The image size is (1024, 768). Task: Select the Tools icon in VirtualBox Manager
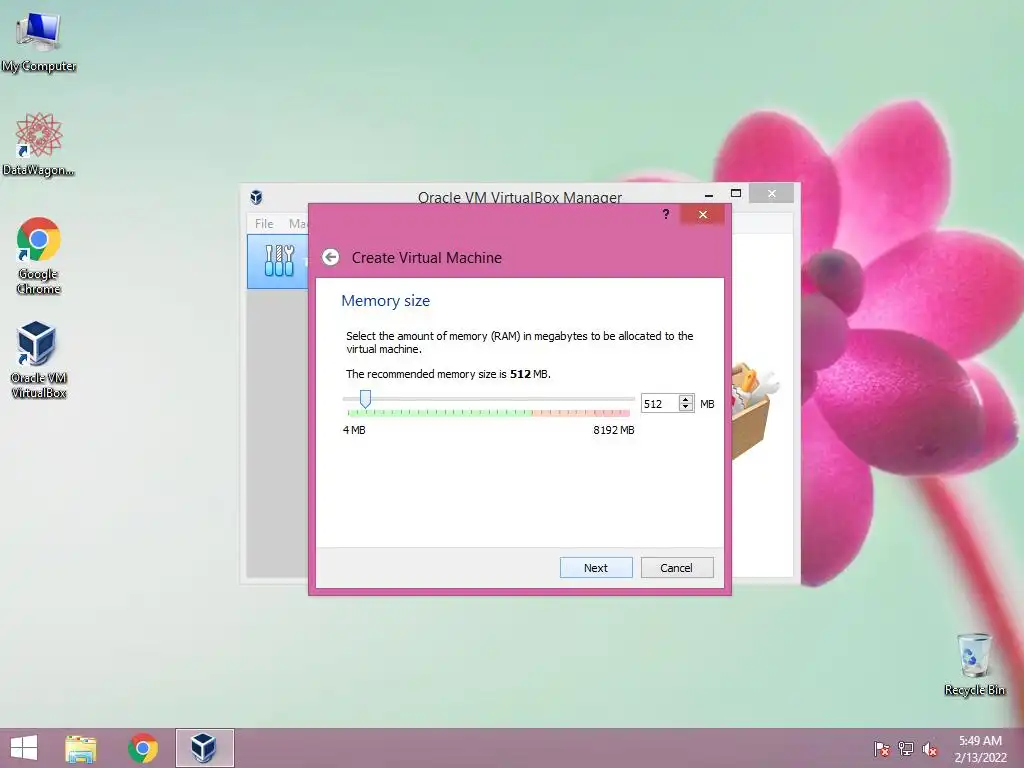[279, 261]
